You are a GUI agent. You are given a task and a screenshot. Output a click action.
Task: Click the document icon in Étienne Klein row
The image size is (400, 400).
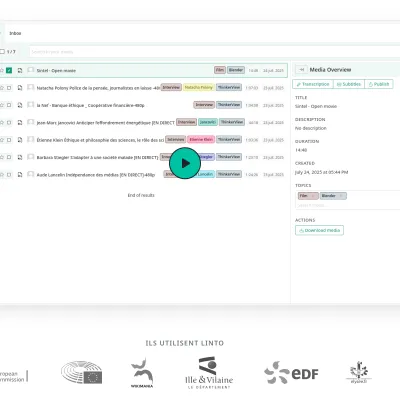20,140
